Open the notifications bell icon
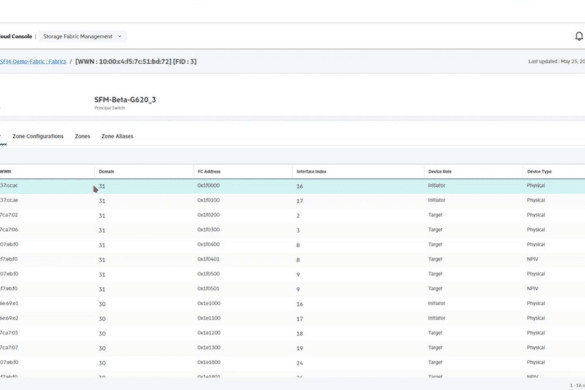The width and height of the screenshot is (585, 390). coord(579,36)
